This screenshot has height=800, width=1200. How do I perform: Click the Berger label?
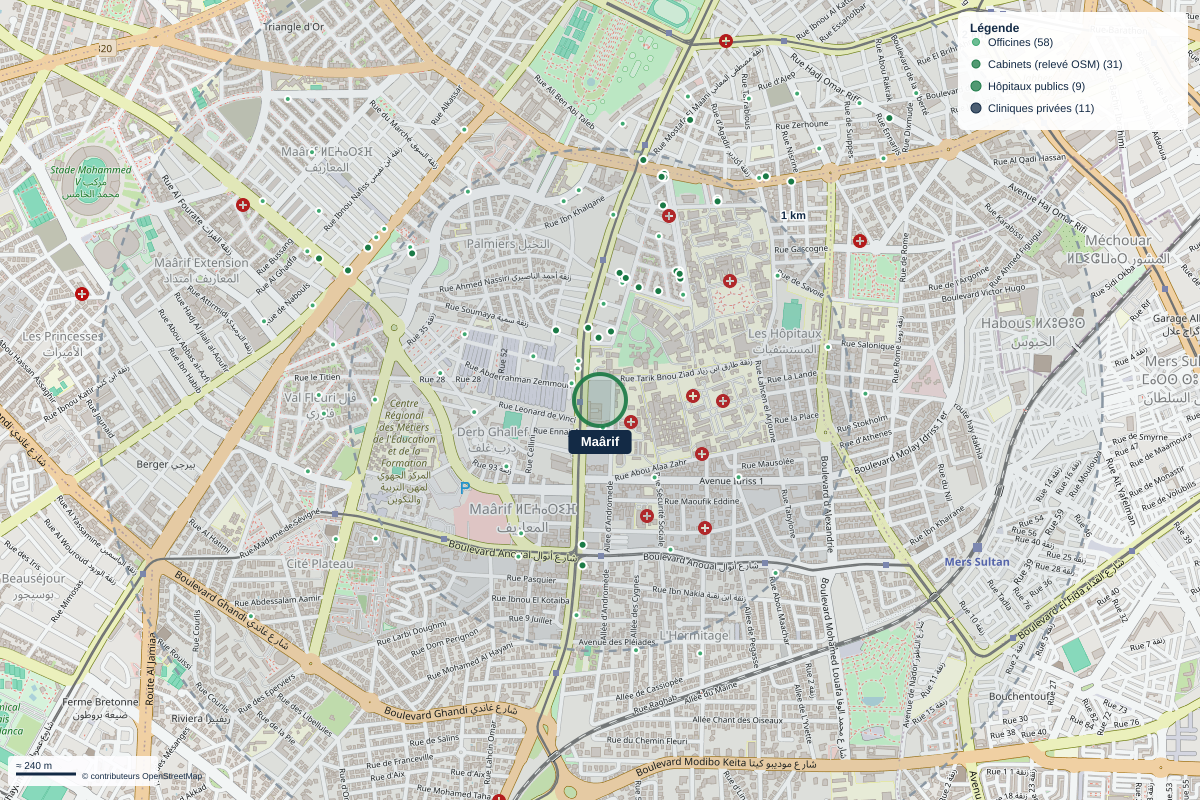166,465
